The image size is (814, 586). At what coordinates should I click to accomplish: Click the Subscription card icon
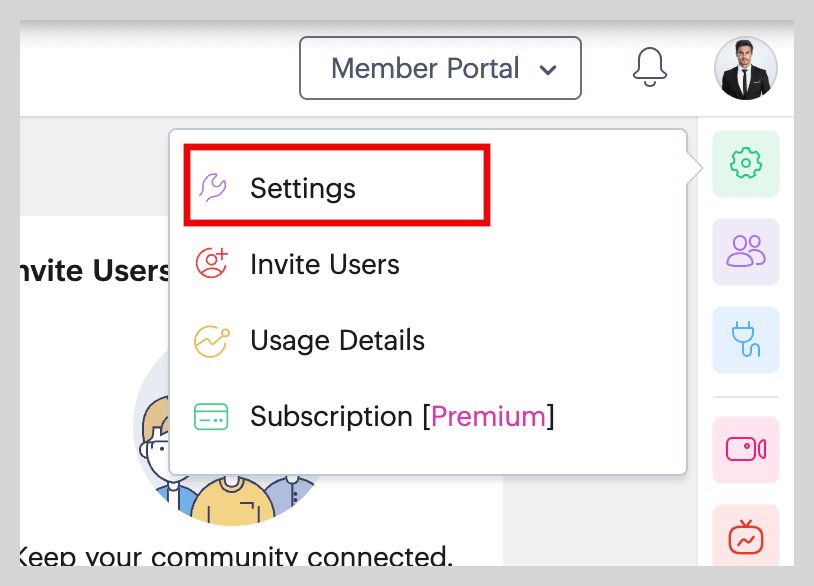tap(212, 416)
